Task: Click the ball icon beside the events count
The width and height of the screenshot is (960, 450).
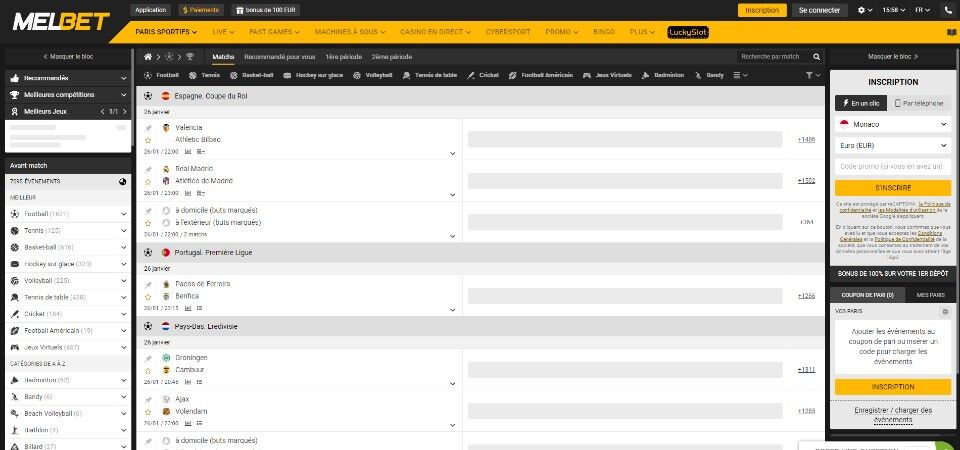Action: coord(122,181)
